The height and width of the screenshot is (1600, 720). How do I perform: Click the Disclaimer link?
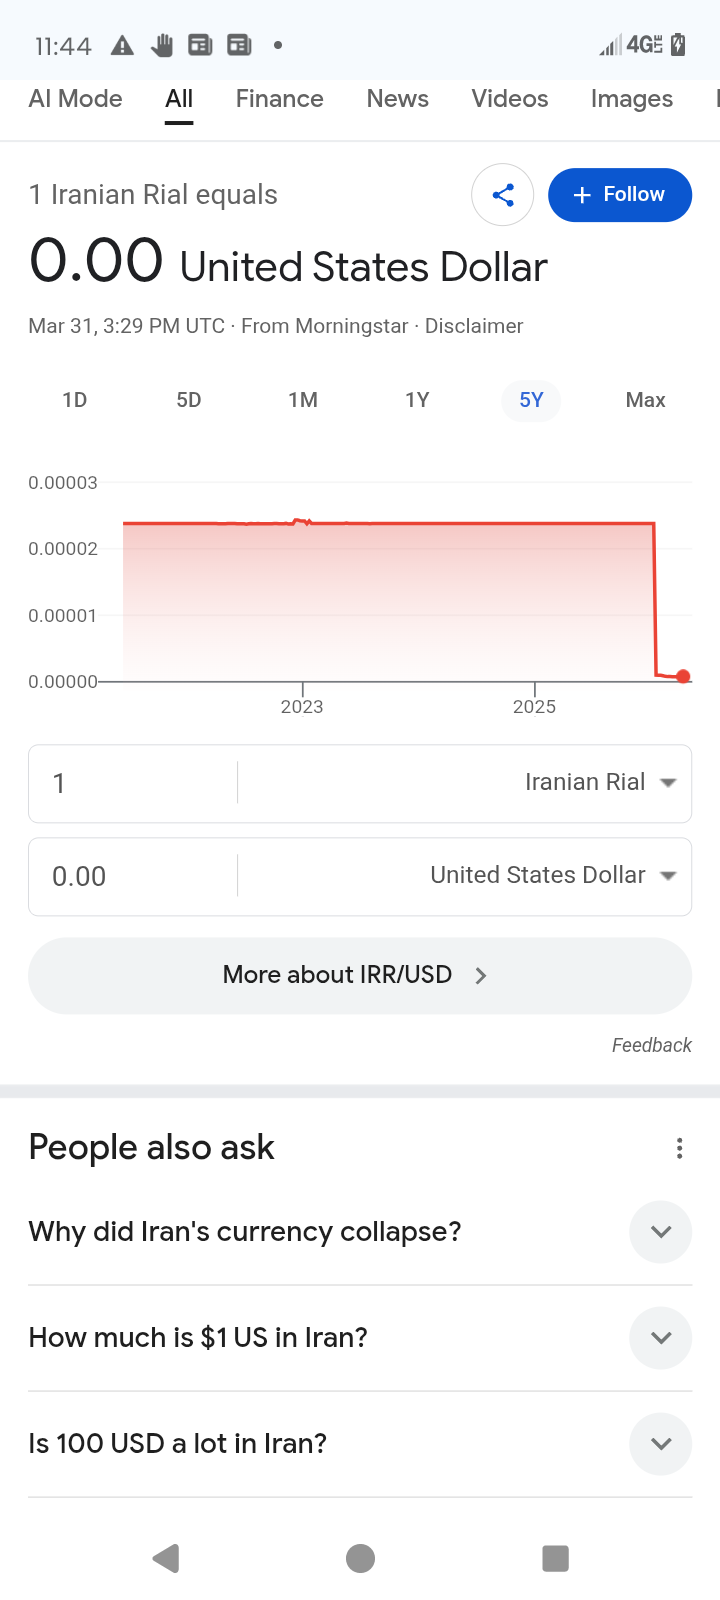pos(474,326)
